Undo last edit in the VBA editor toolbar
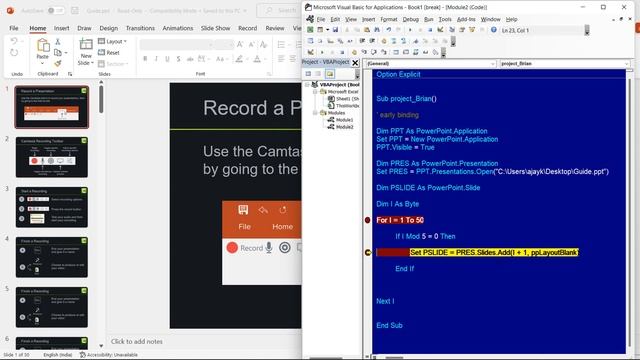The image size is (640, 360). [389, 30]
